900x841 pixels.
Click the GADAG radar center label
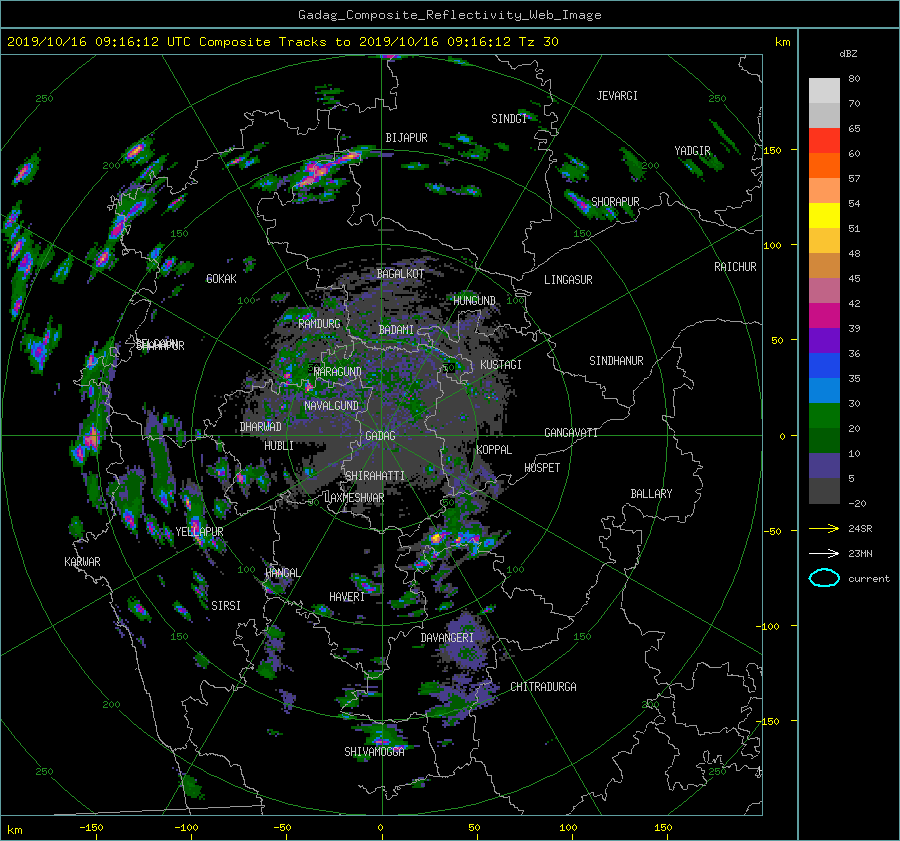pos(381,436)
